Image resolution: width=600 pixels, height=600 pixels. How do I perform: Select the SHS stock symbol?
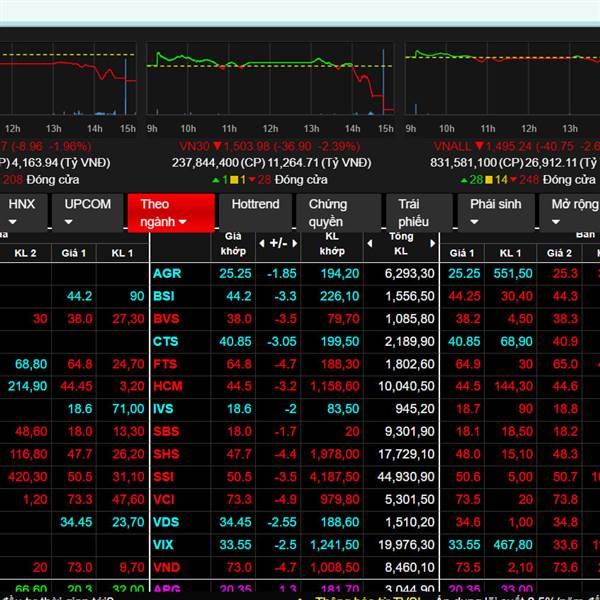(166, 454)
